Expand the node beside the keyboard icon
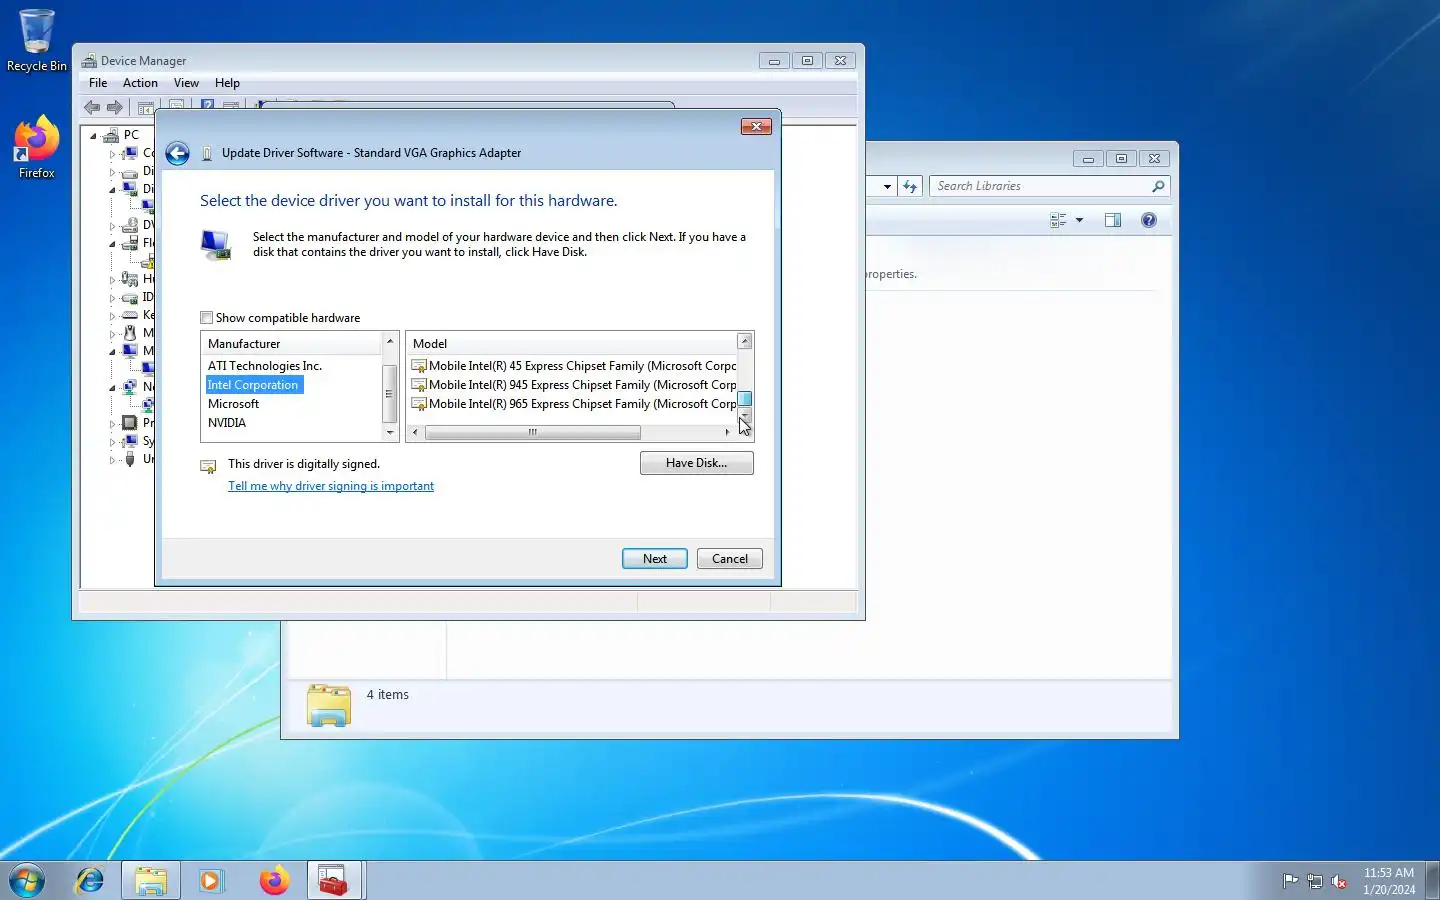 (x=112, y=316)
